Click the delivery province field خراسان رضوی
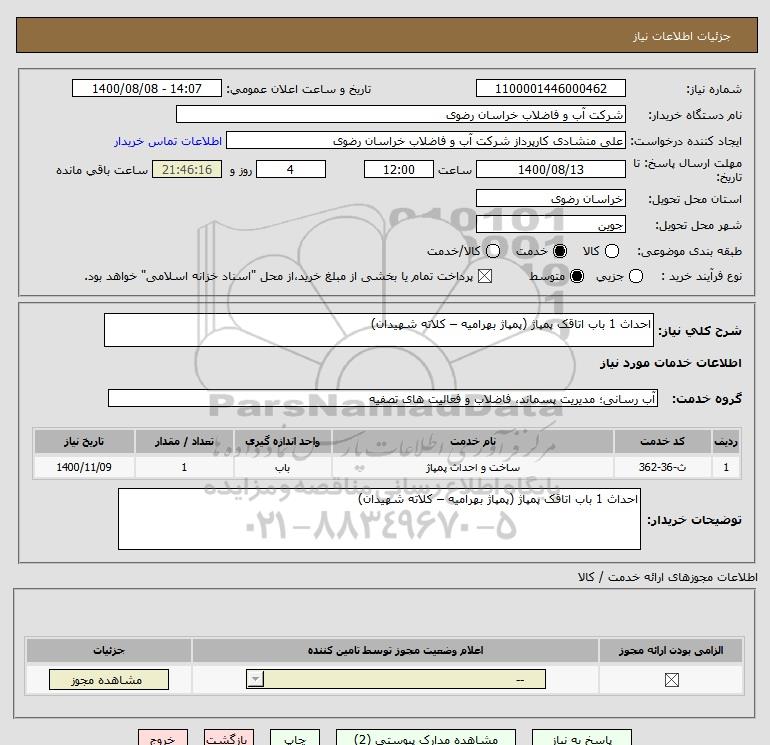 550,198
